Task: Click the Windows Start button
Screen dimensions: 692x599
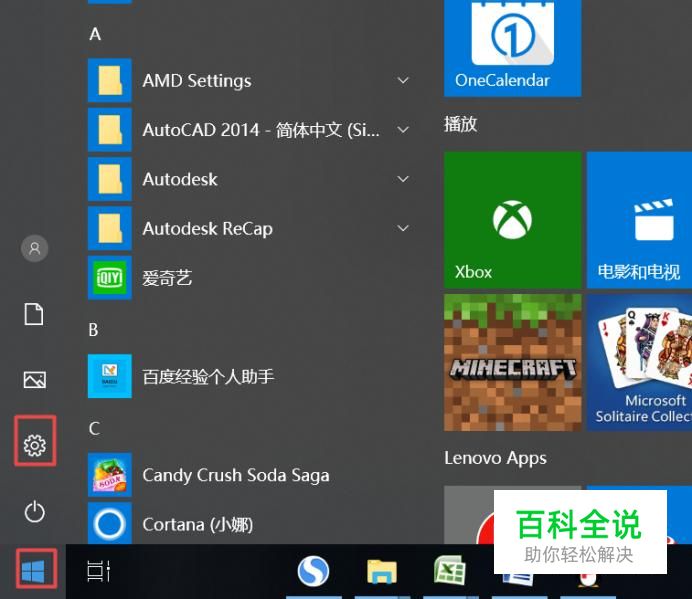Action: (34, 571)
